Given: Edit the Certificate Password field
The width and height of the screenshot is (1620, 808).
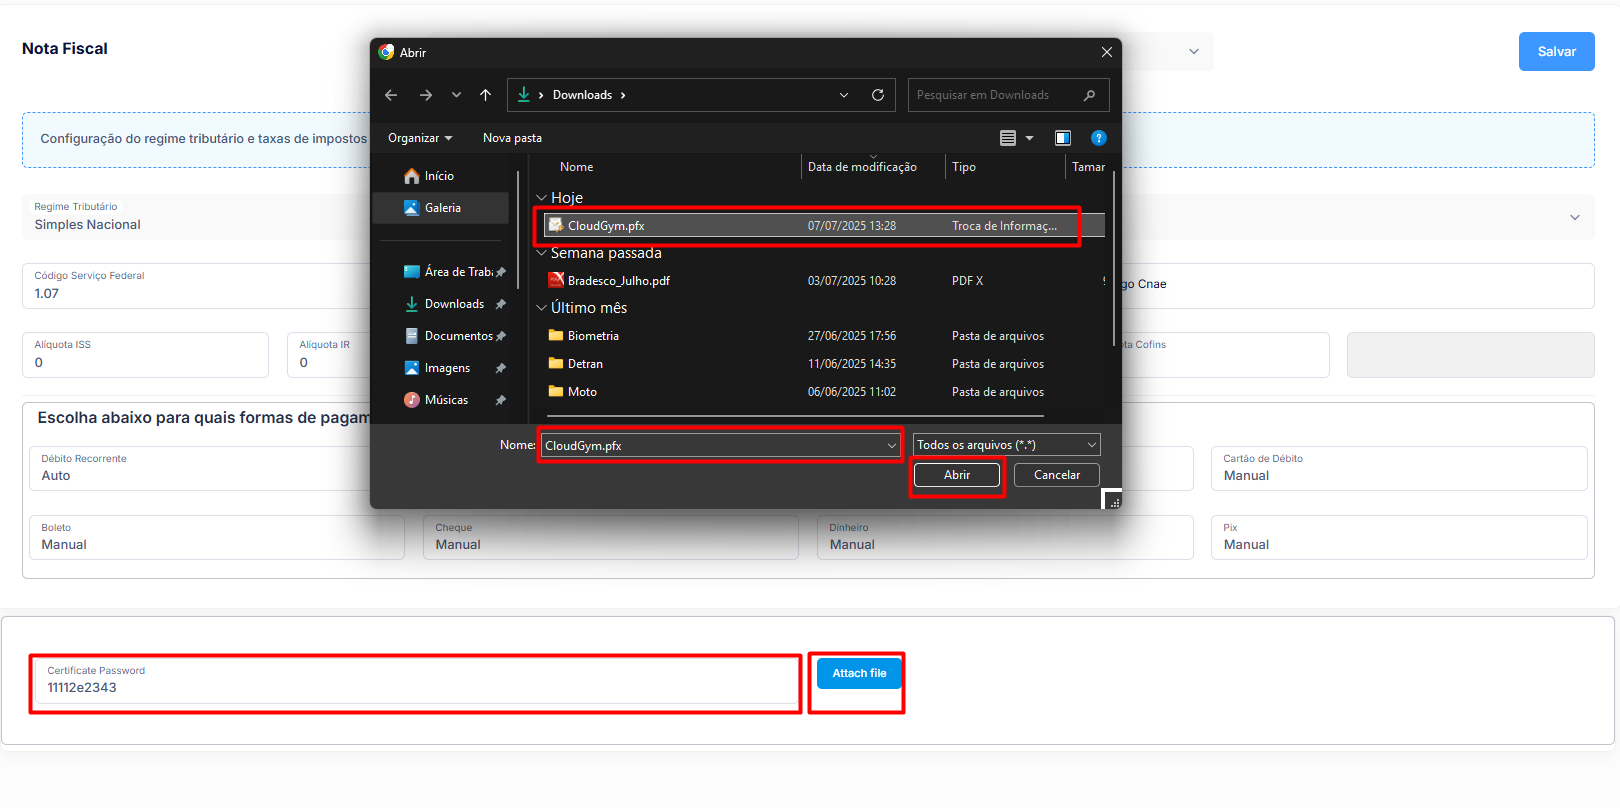Looking at the screenshot, I should tap(415, 680).
